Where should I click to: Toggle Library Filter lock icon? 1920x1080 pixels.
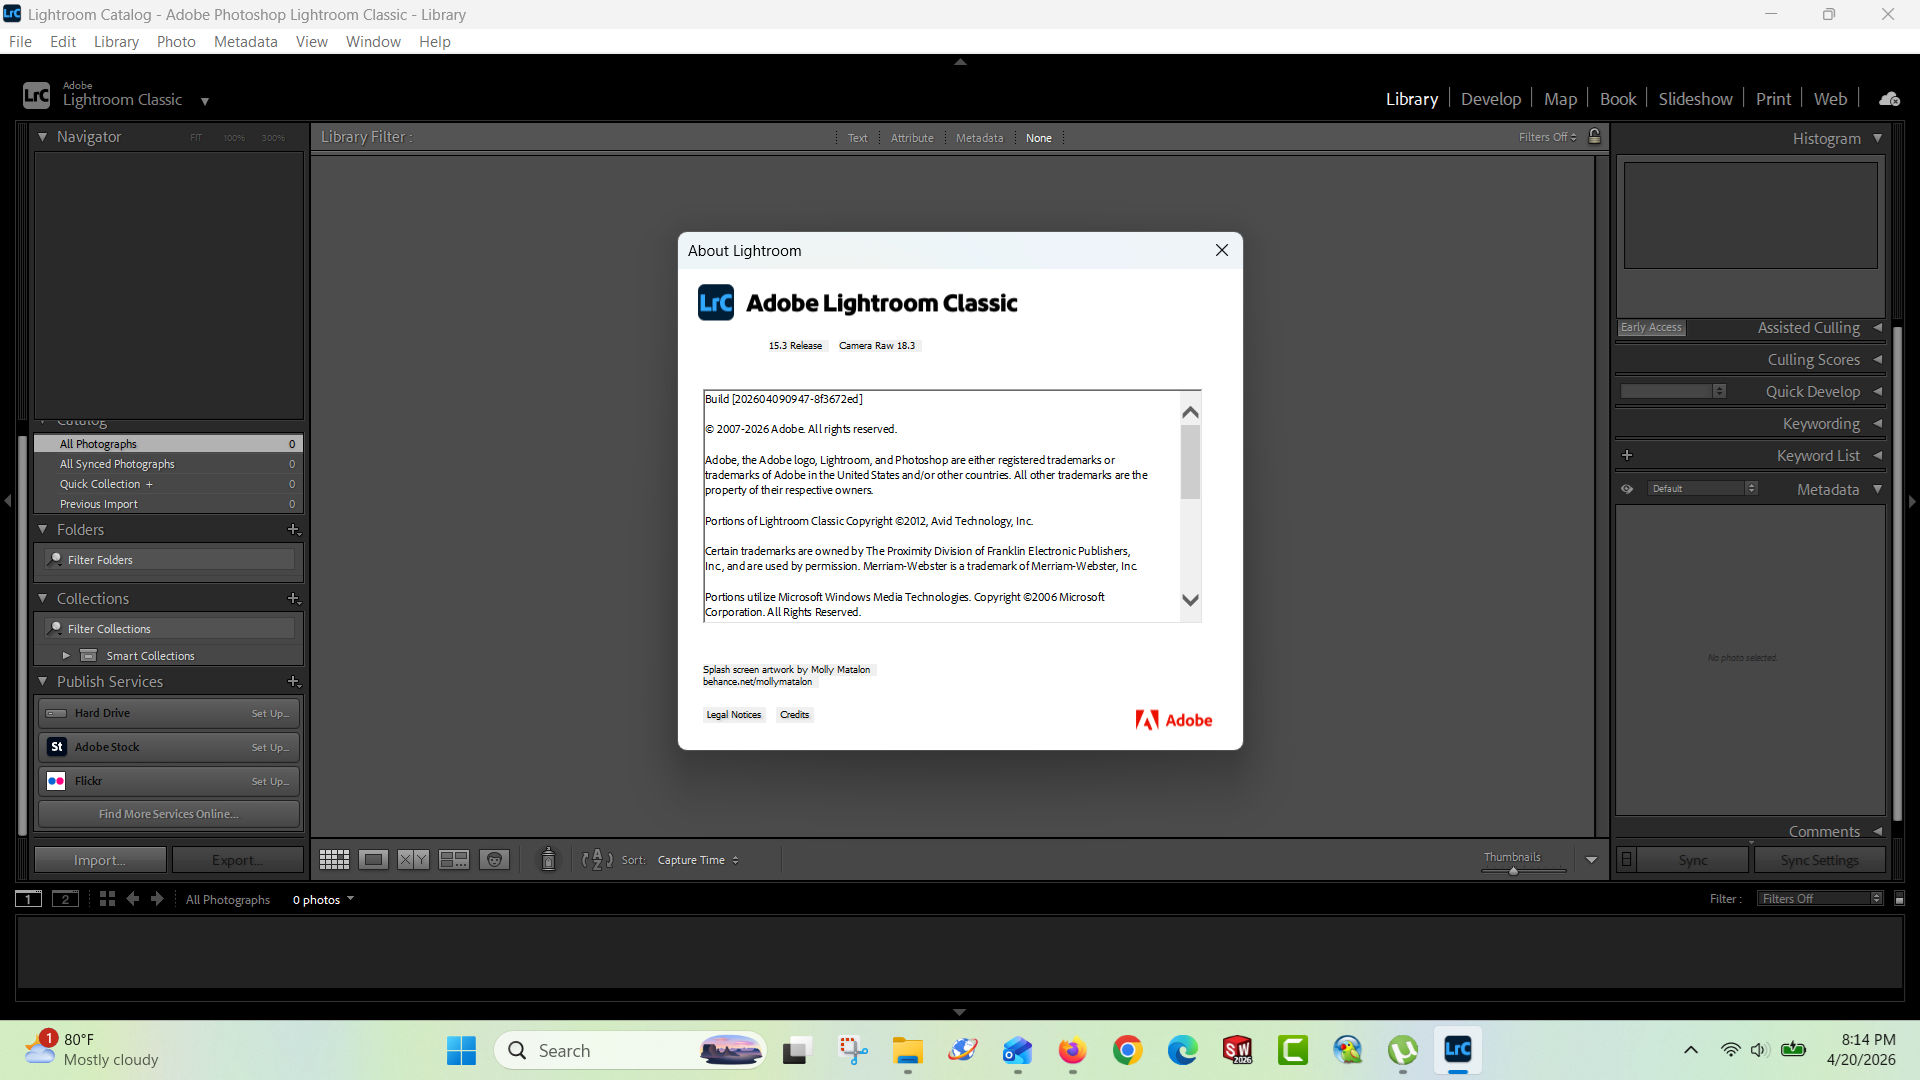[1595, 136]
